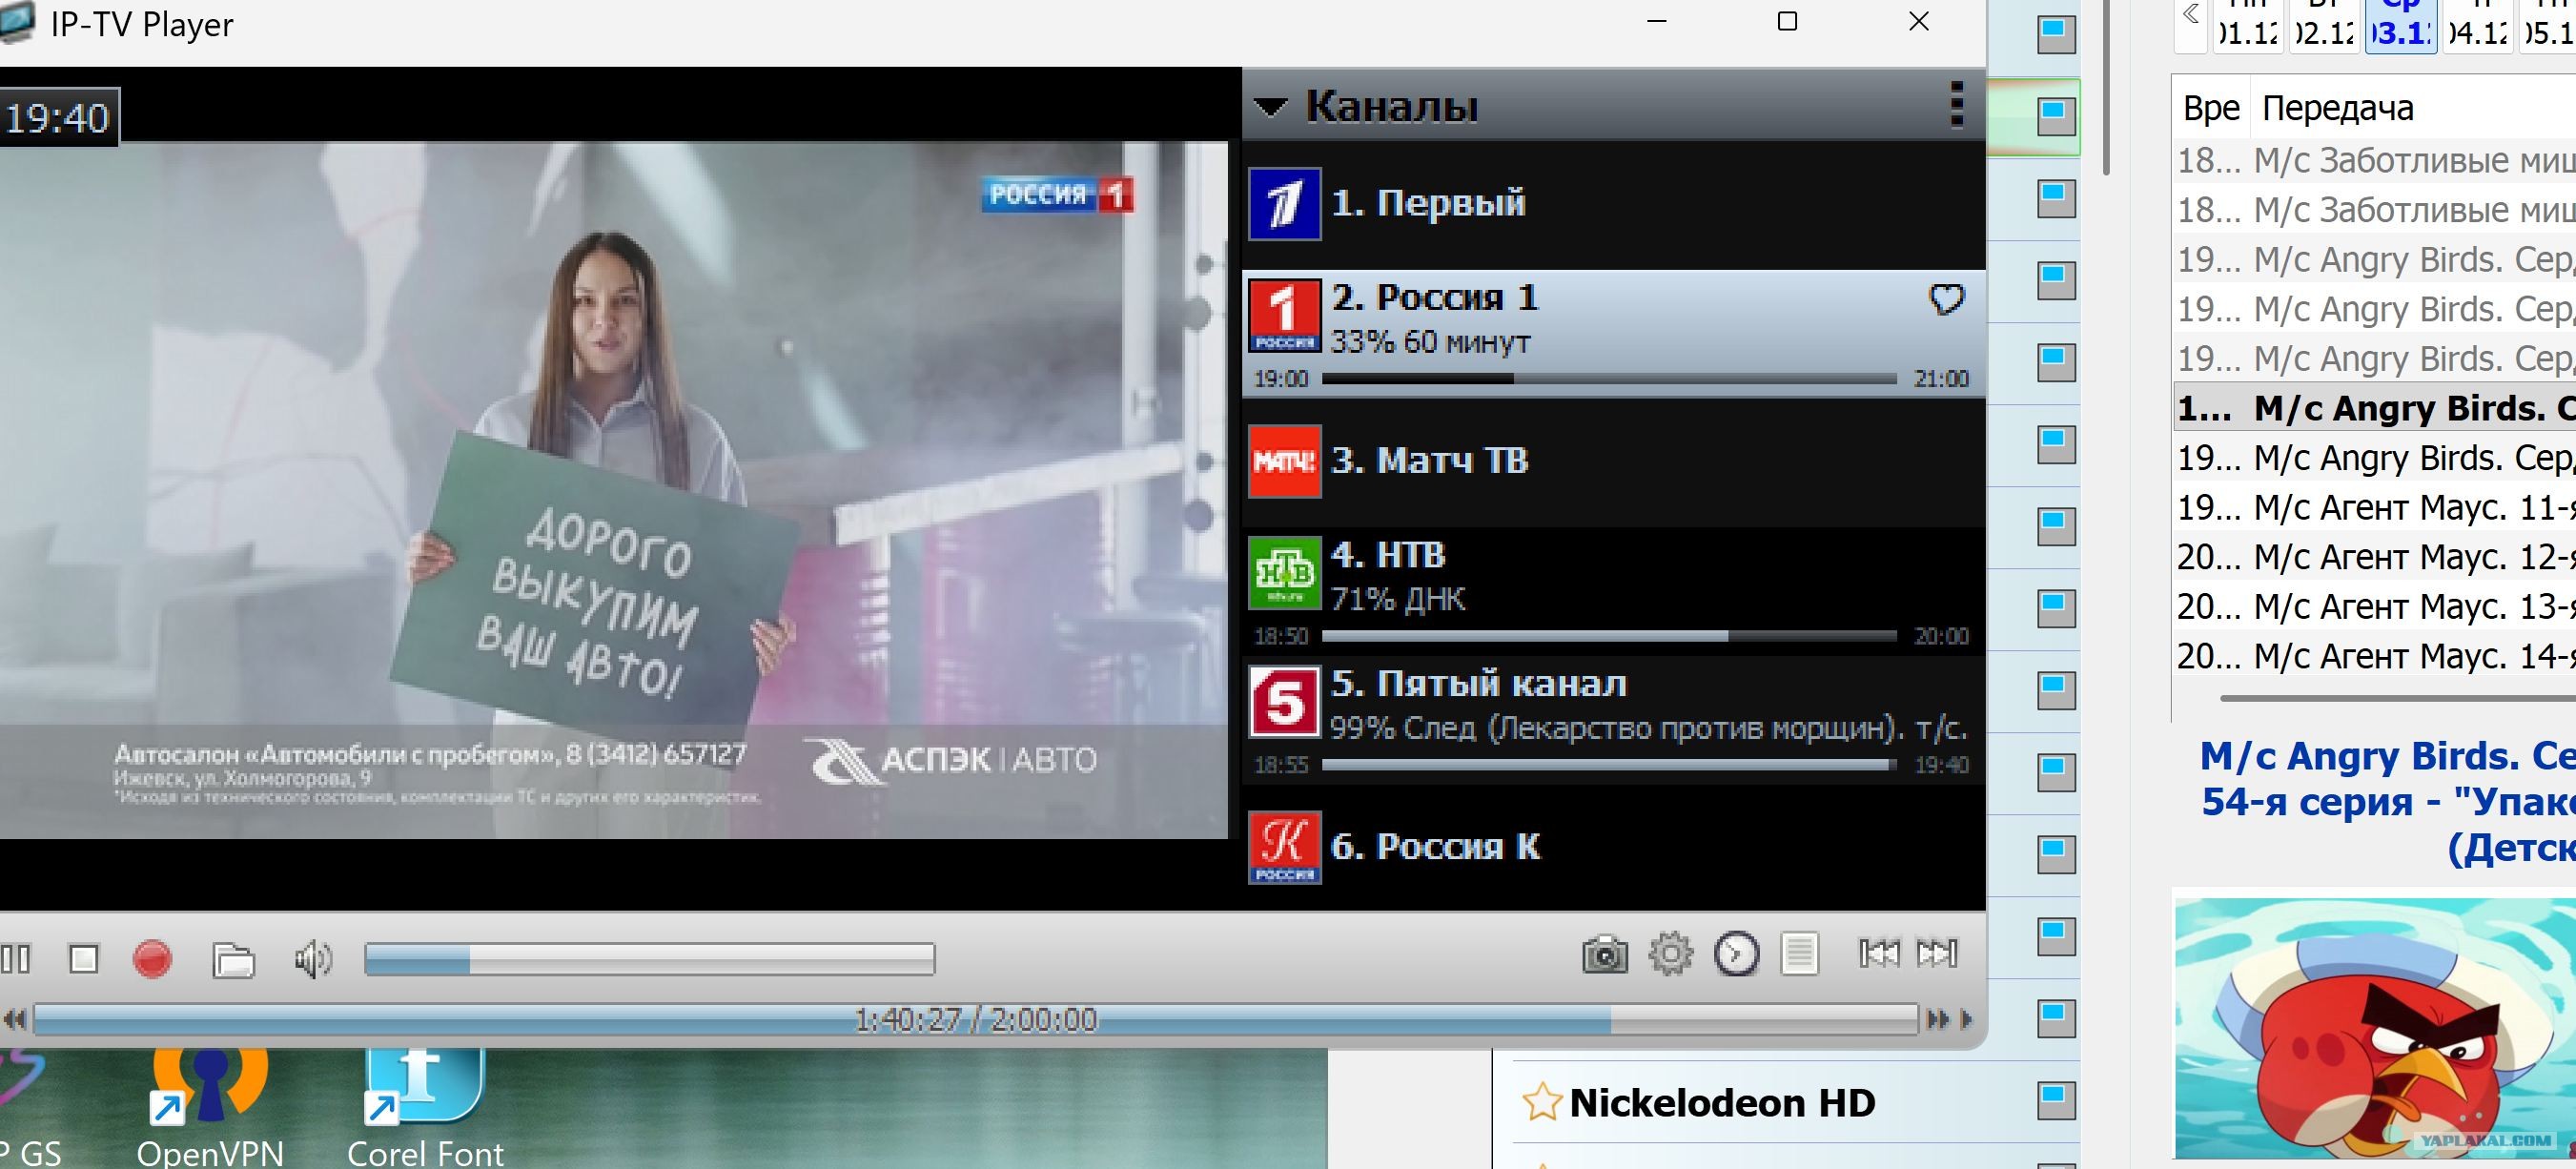Viewport: 2576px width, 1169px height.
Task: Select channel 3. Матч ТВ
Action: pos(1614,462)
